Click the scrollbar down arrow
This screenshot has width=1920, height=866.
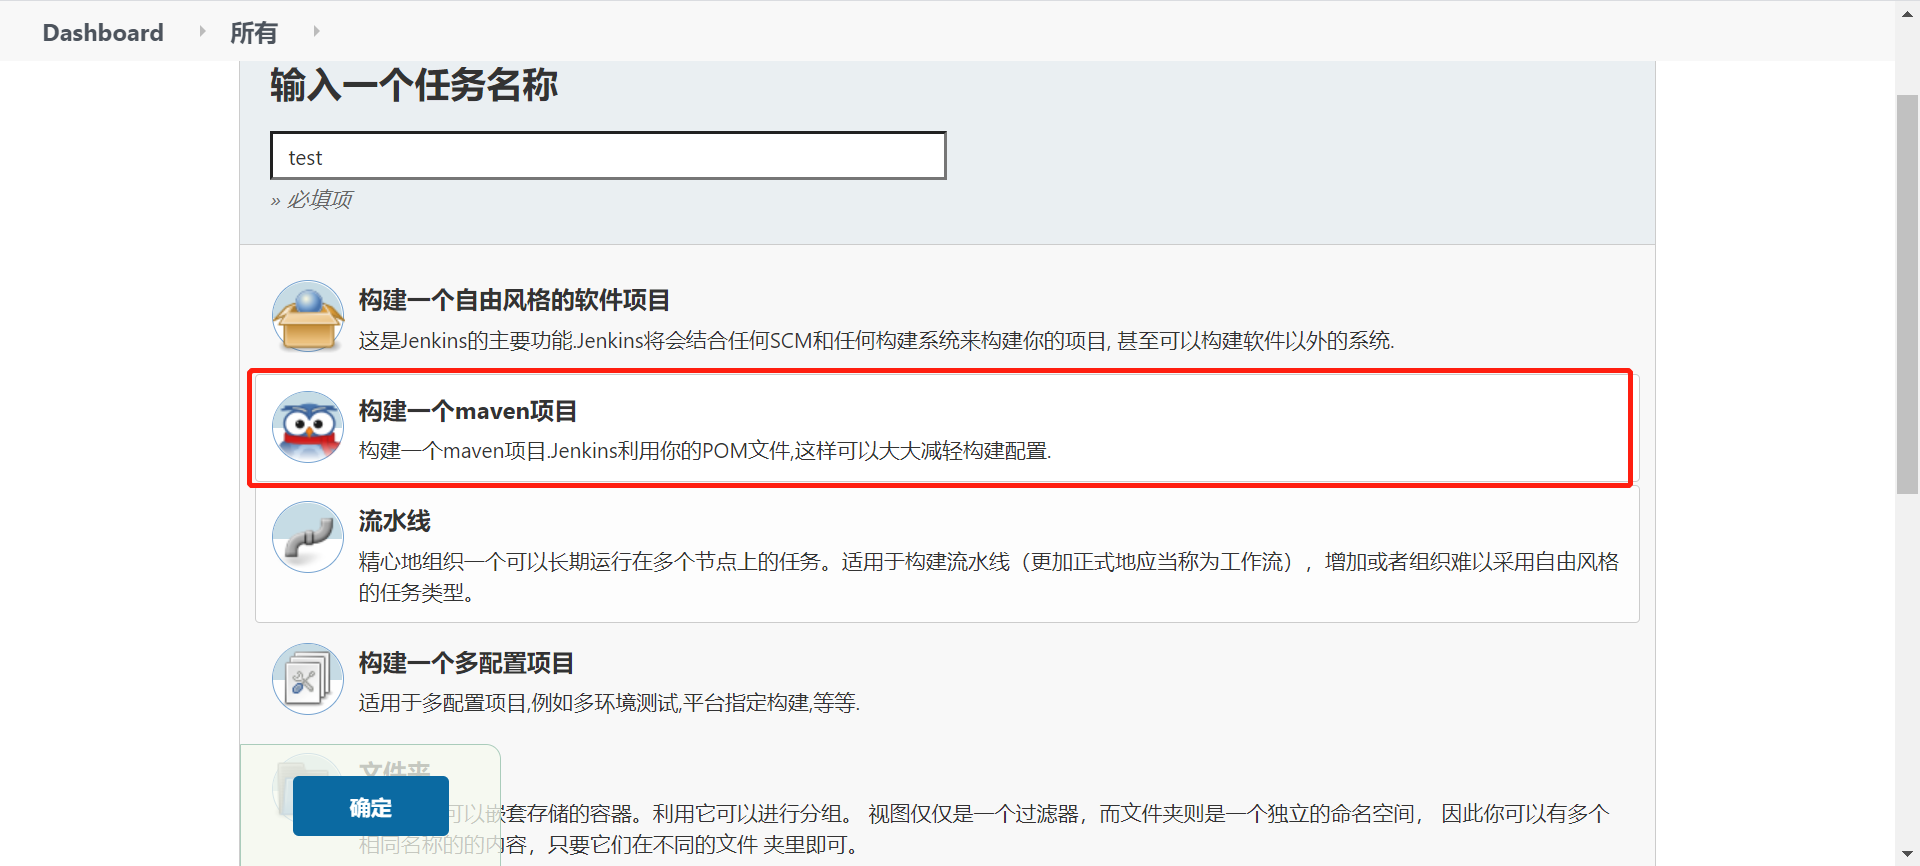1907,854
